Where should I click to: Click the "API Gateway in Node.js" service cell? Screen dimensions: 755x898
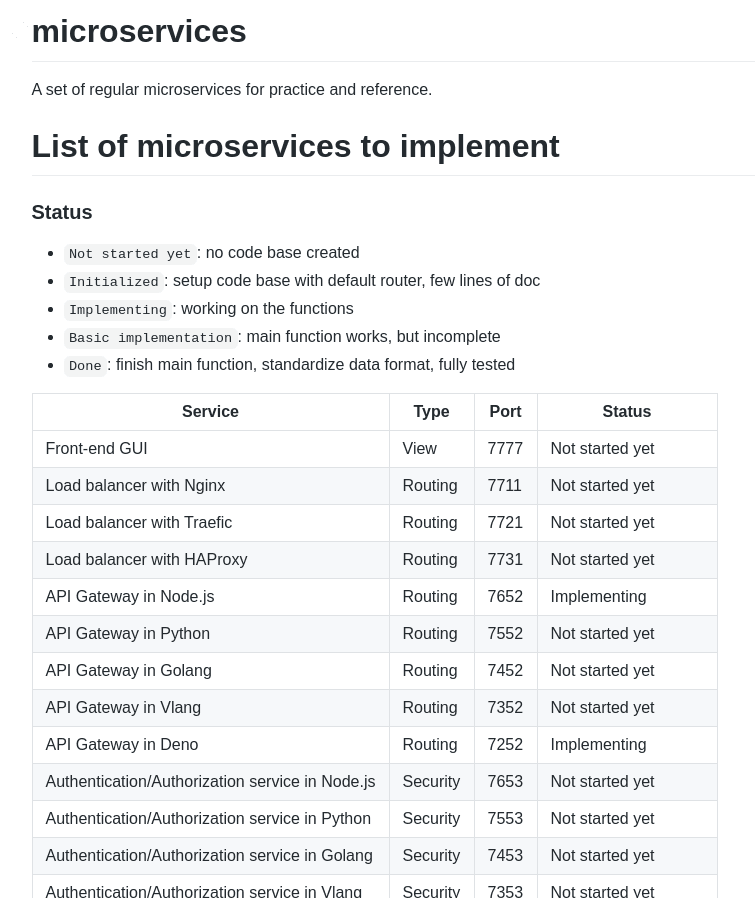click(130, 597)
